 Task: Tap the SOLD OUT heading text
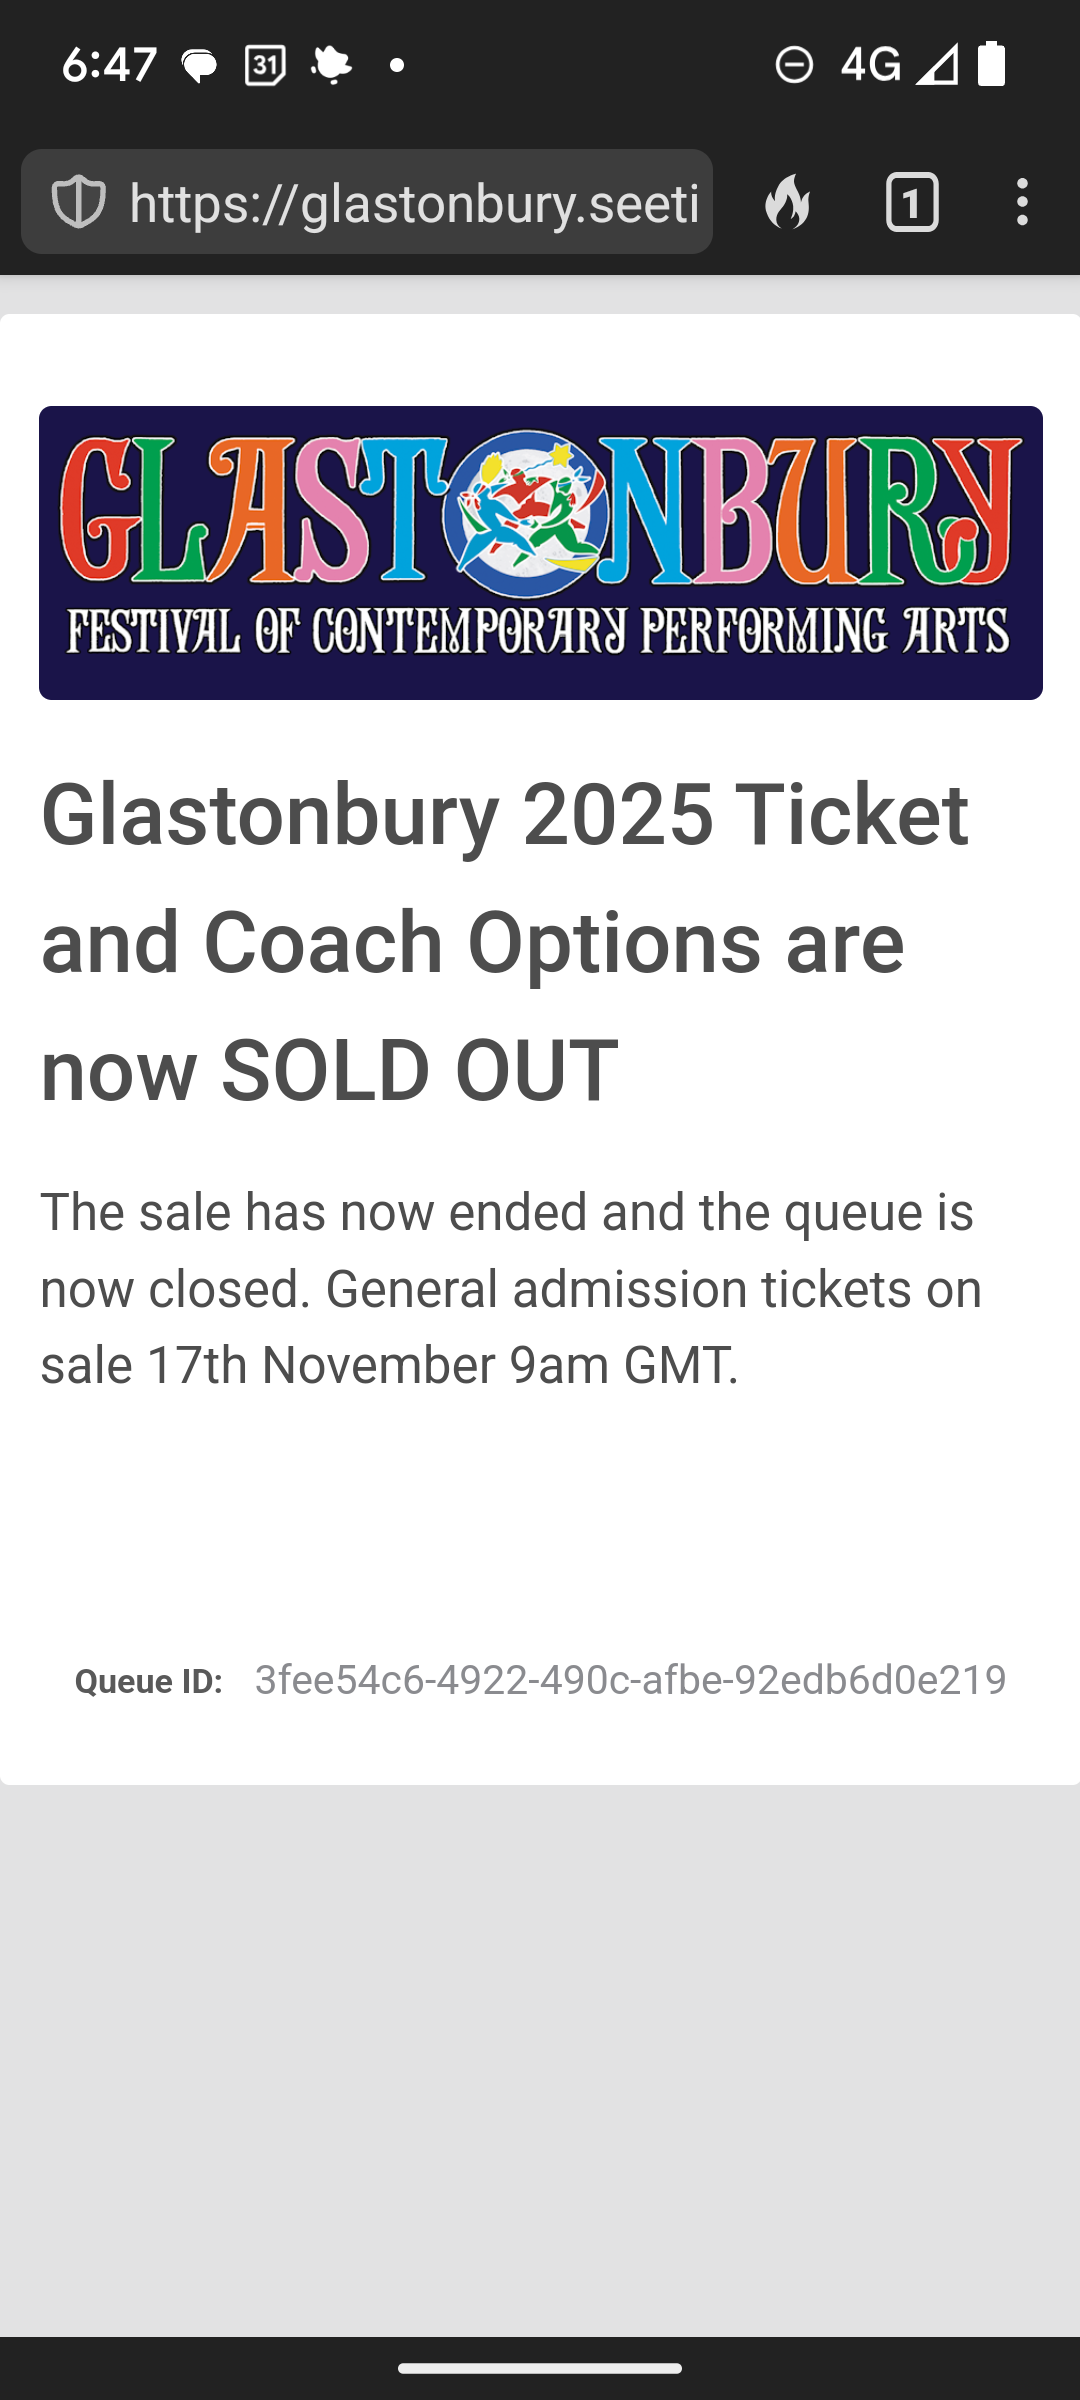(x=504, y=942)
